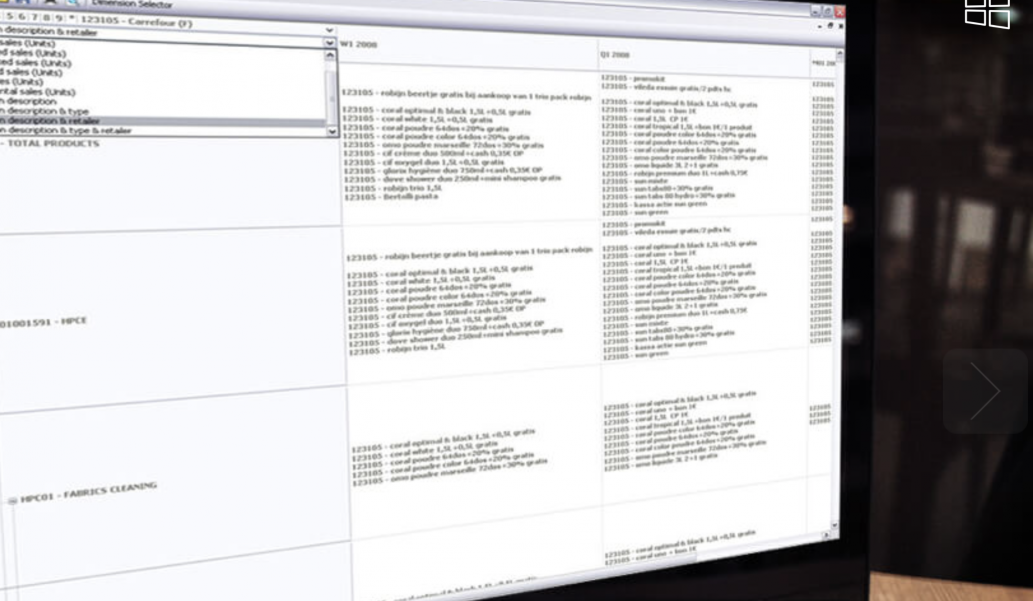Click level button 5 in the toolbar

point(9,16)
